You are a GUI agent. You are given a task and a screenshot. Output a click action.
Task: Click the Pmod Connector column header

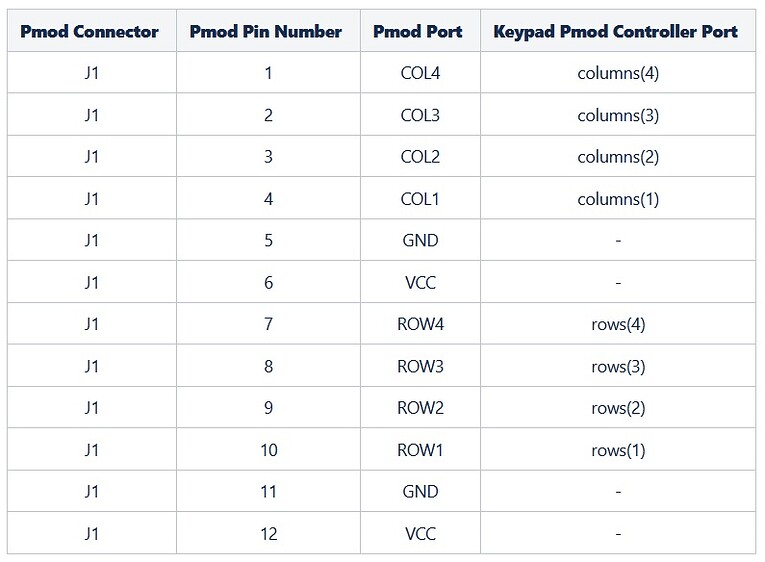click(x=90, y=31)
